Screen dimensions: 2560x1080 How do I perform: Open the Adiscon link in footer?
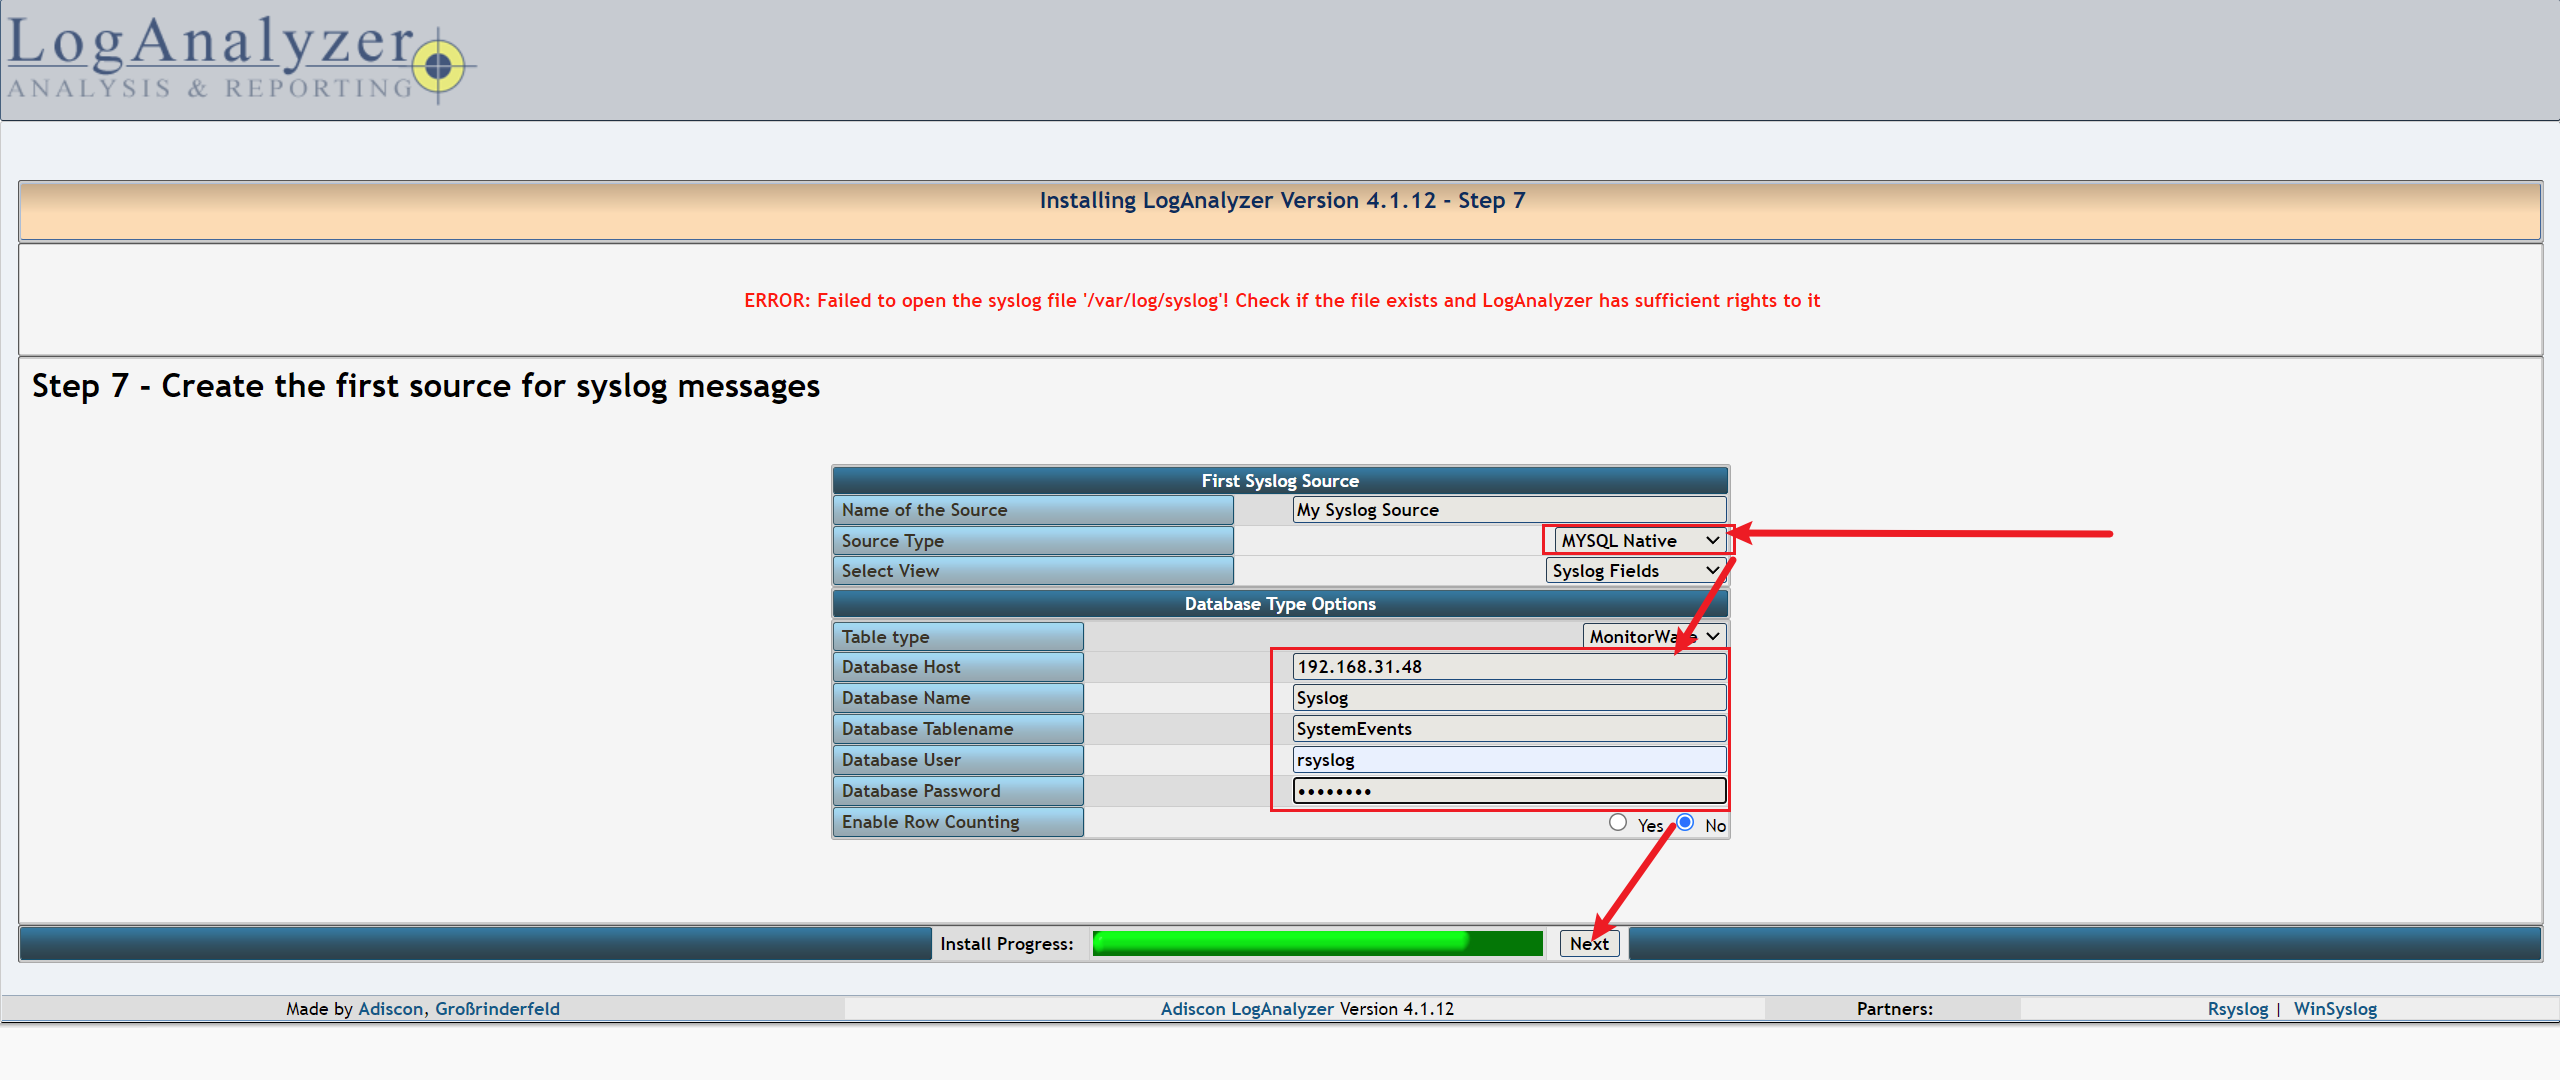(x=390, y=1008)
